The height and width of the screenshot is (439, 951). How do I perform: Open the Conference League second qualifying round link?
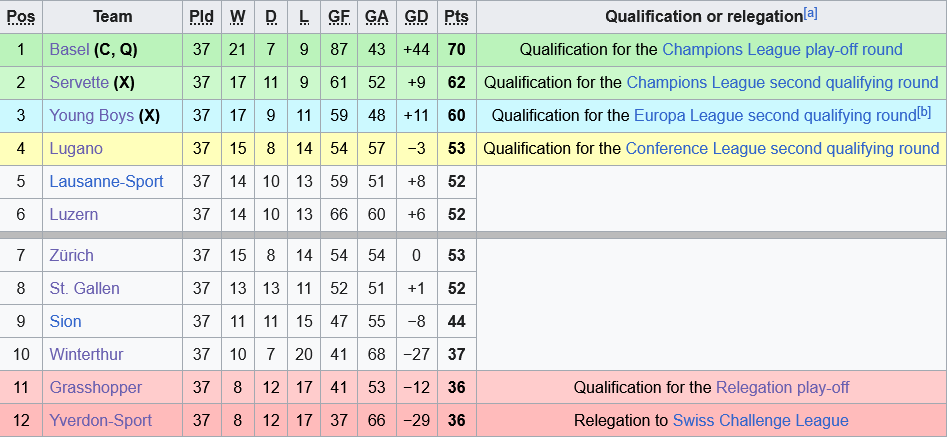pos(782,148)
